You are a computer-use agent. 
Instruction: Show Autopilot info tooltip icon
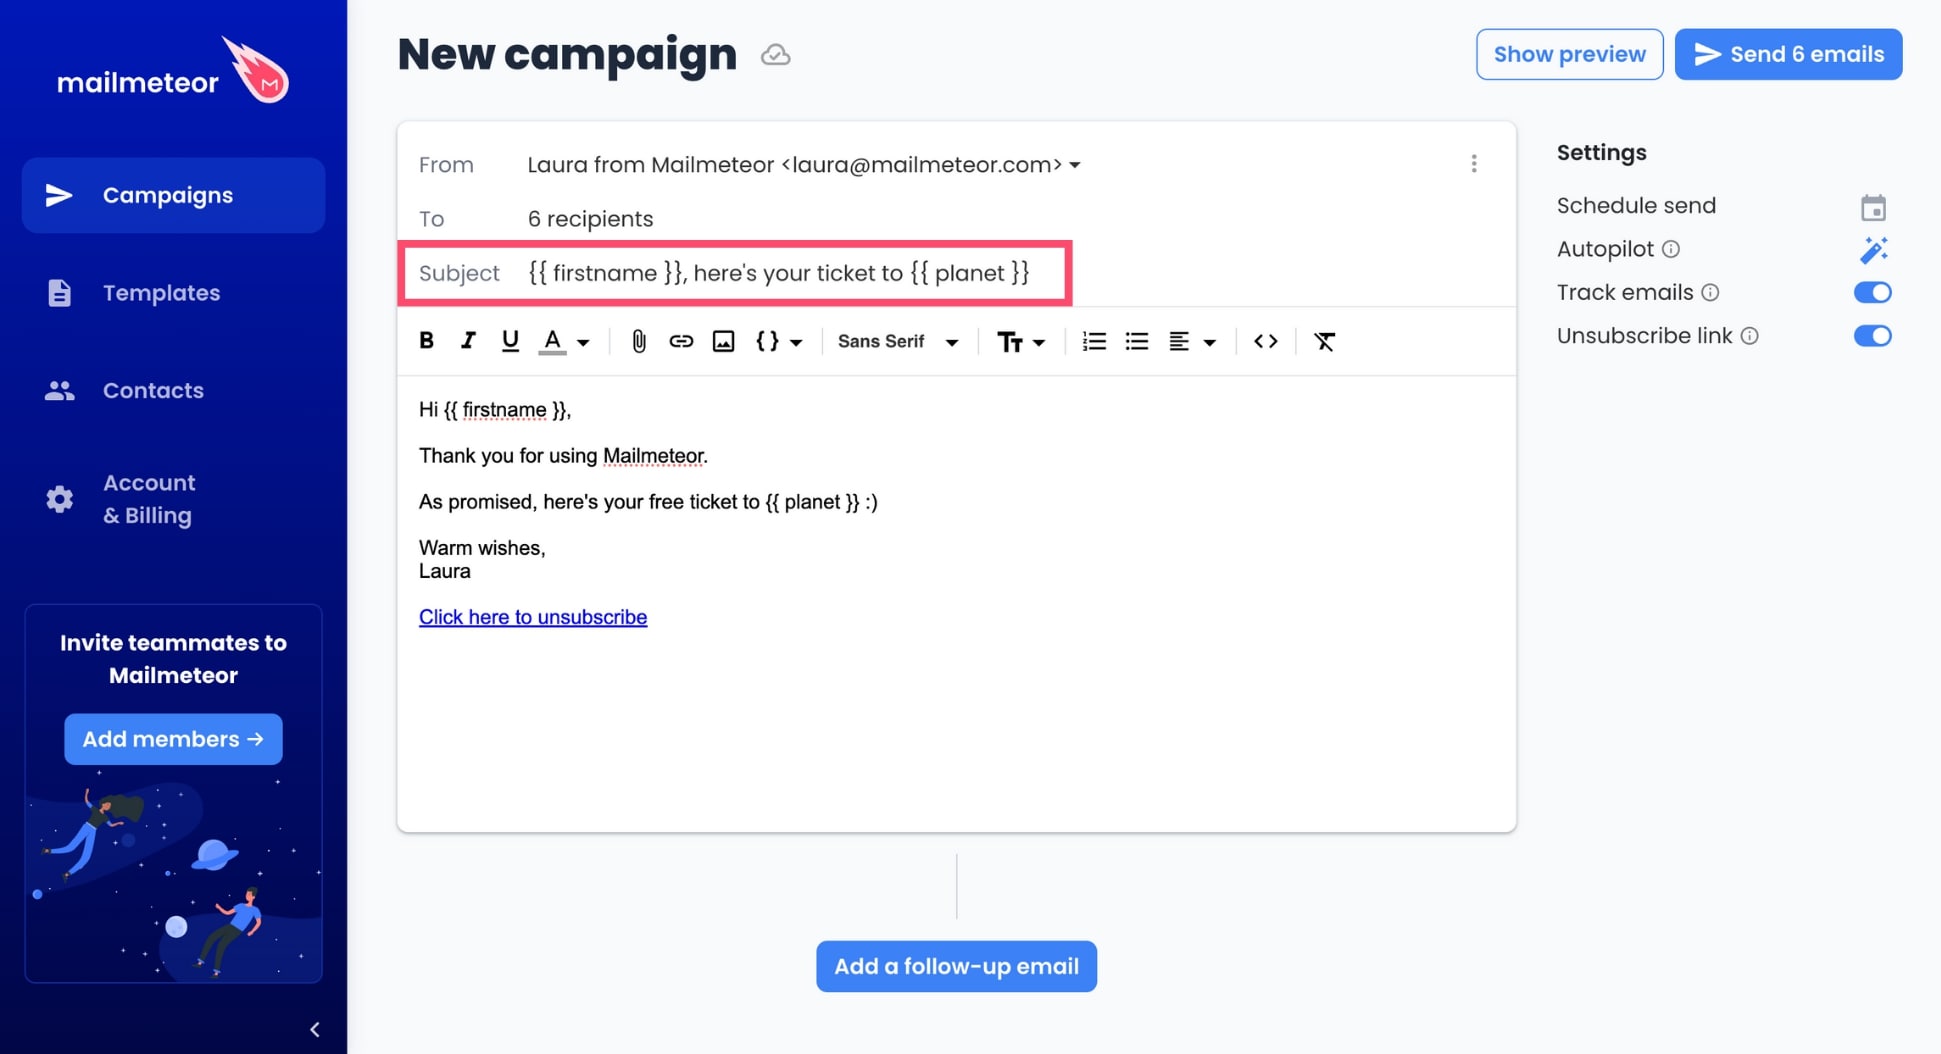pos(1670,249)
